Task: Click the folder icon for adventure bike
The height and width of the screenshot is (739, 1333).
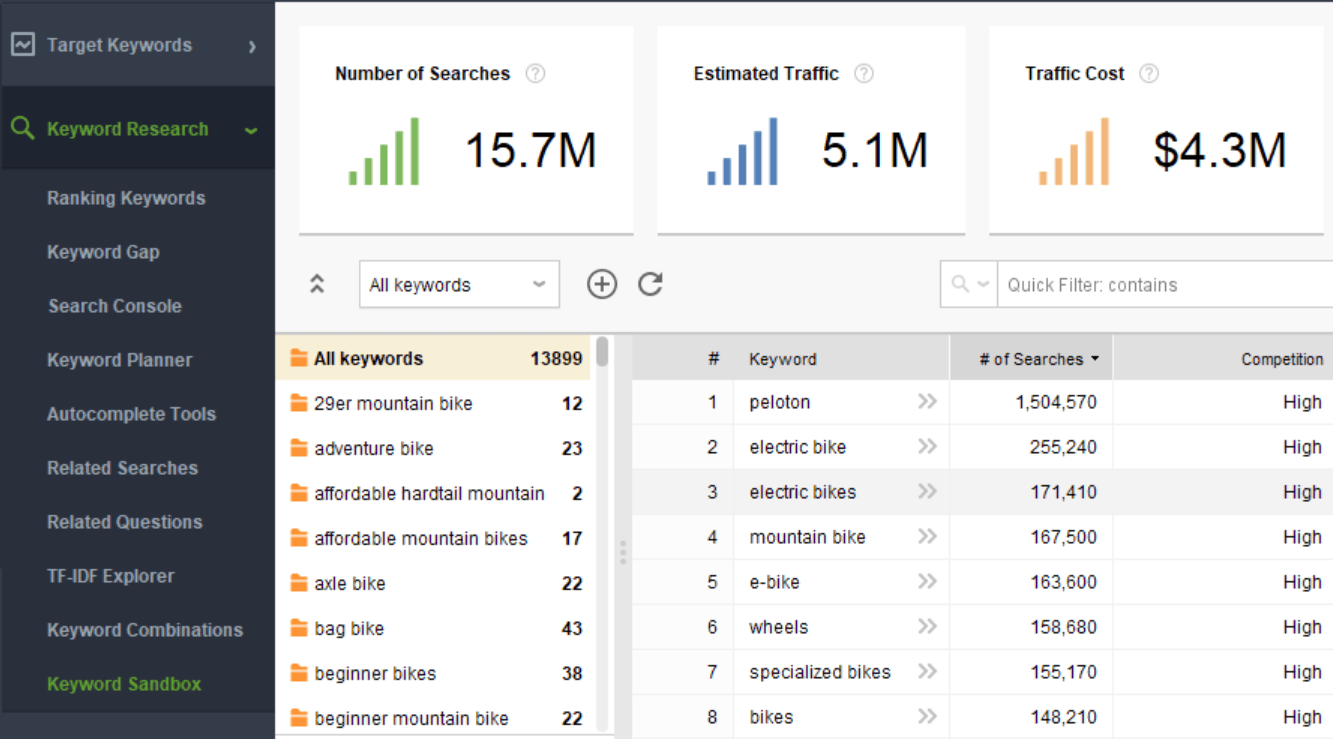Action: pyautogui.click(x=298, y=448)
